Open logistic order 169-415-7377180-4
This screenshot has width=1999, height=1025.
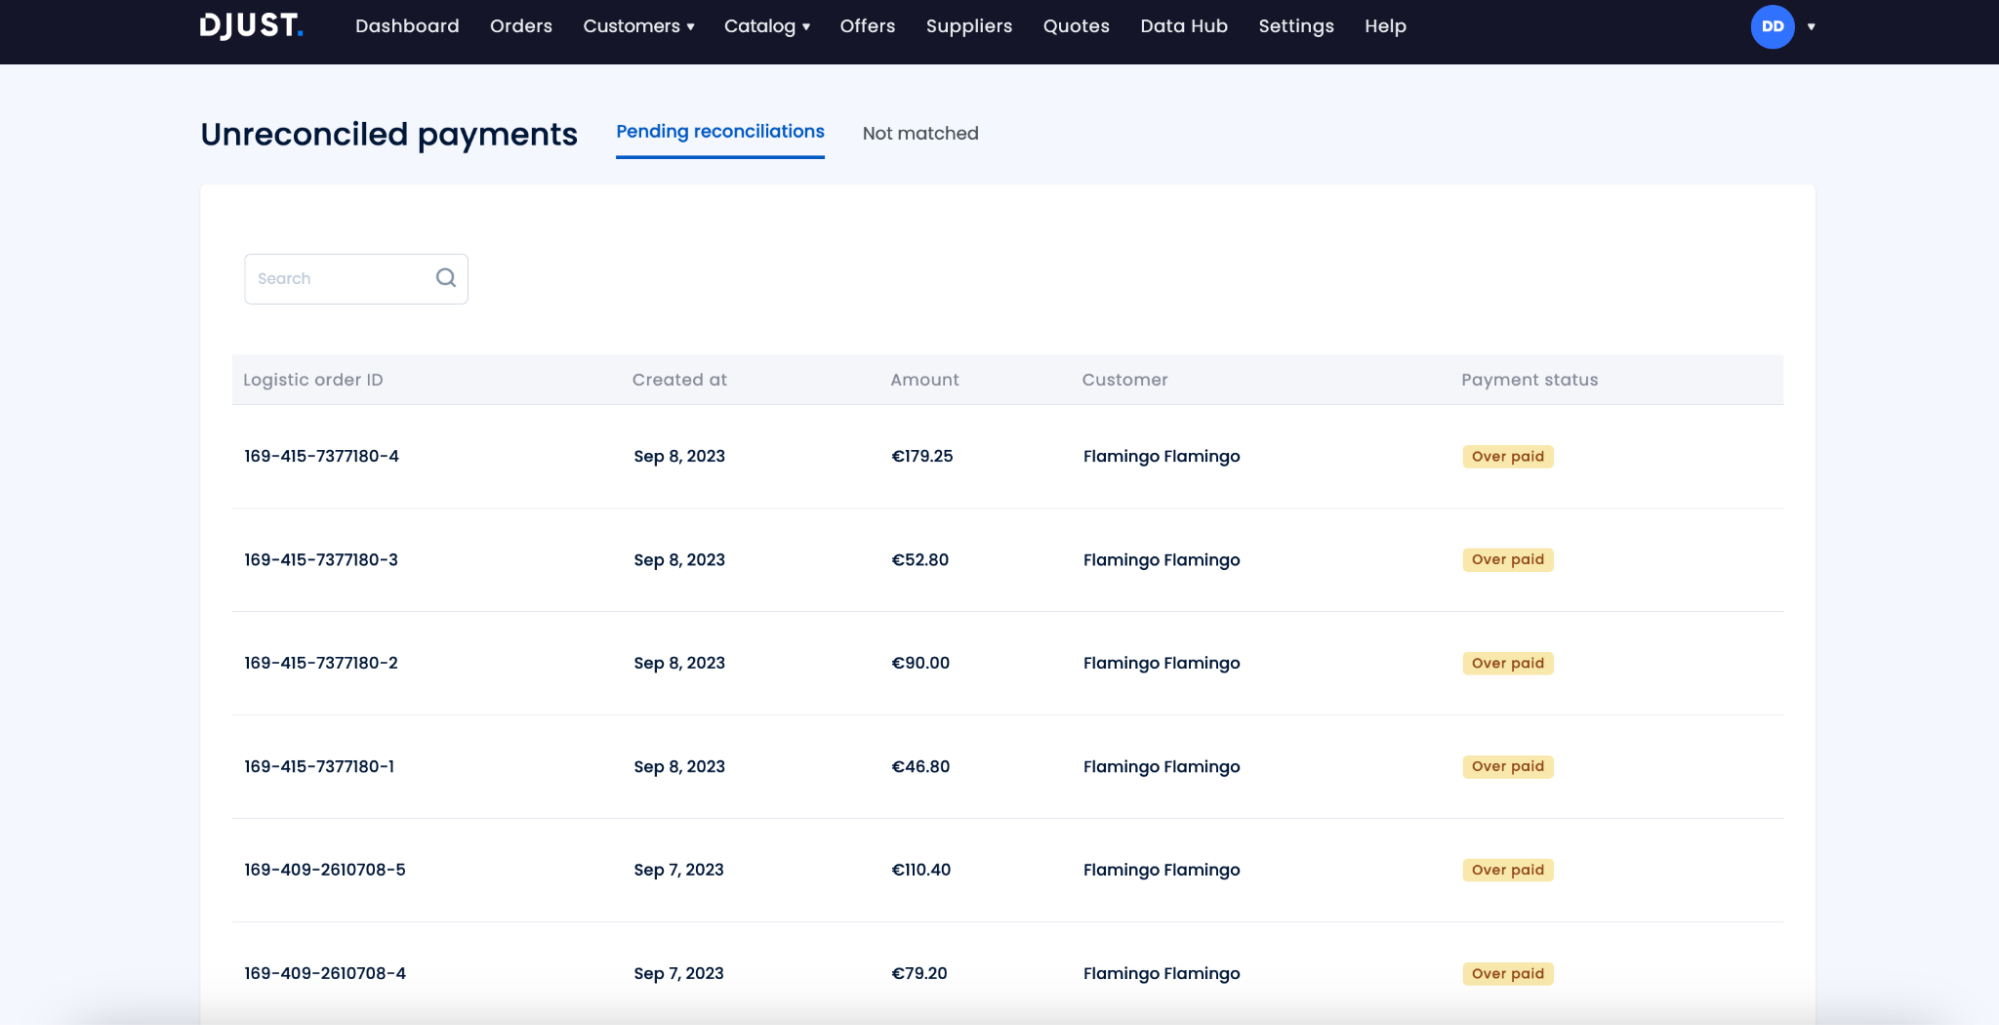(321, 456)
